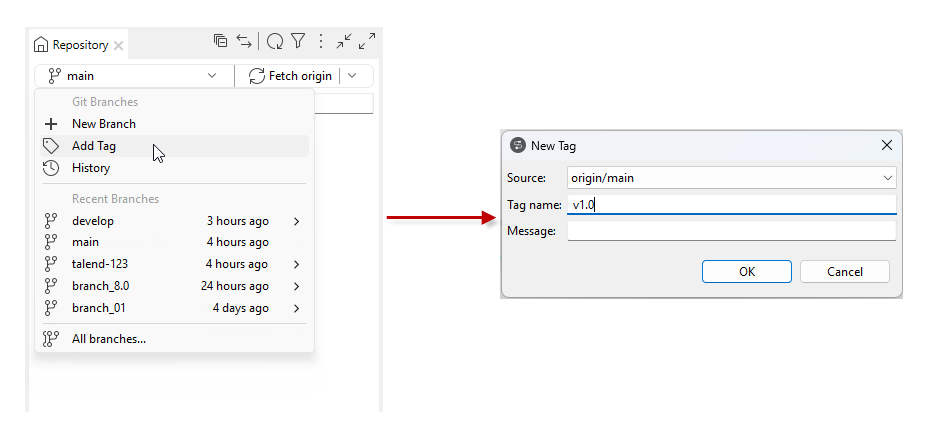
Task: Open History from the branches menu
Action: [91, 168]
